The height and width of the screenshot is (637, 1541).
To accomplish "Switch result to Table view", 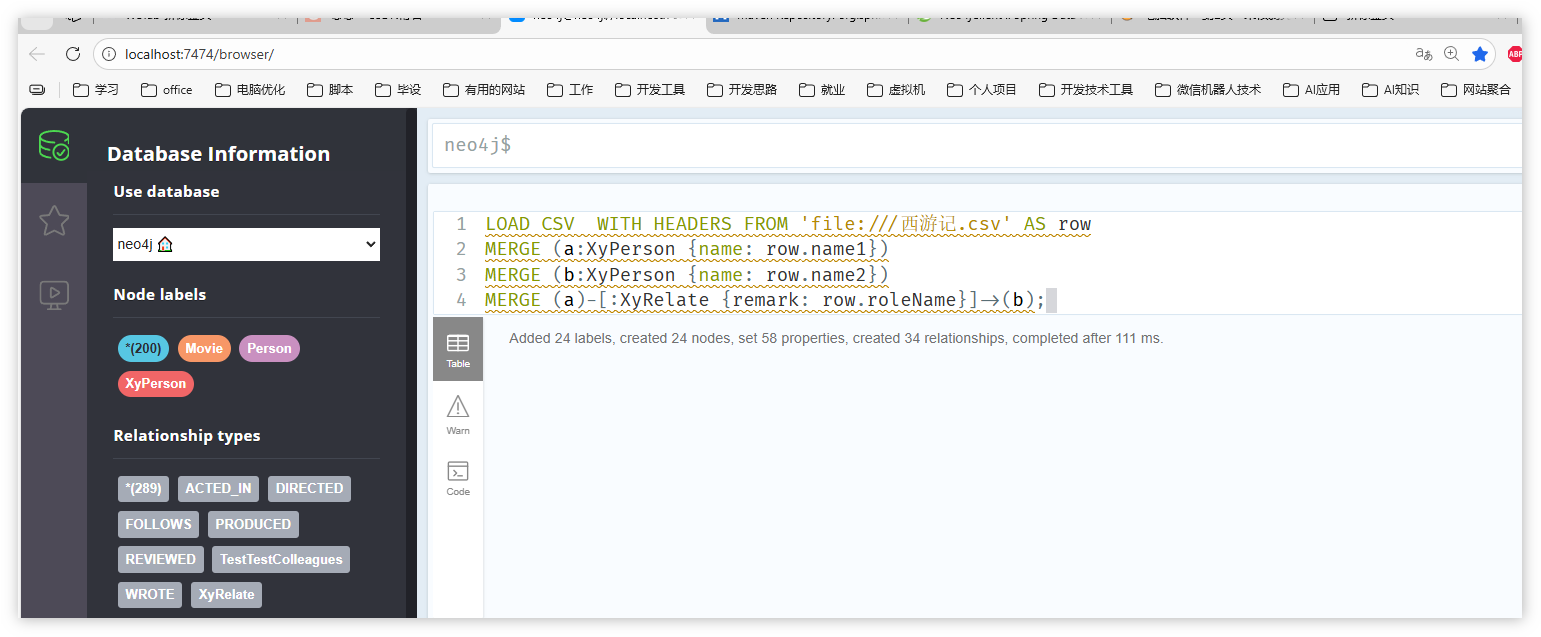I will click(458, 349).
